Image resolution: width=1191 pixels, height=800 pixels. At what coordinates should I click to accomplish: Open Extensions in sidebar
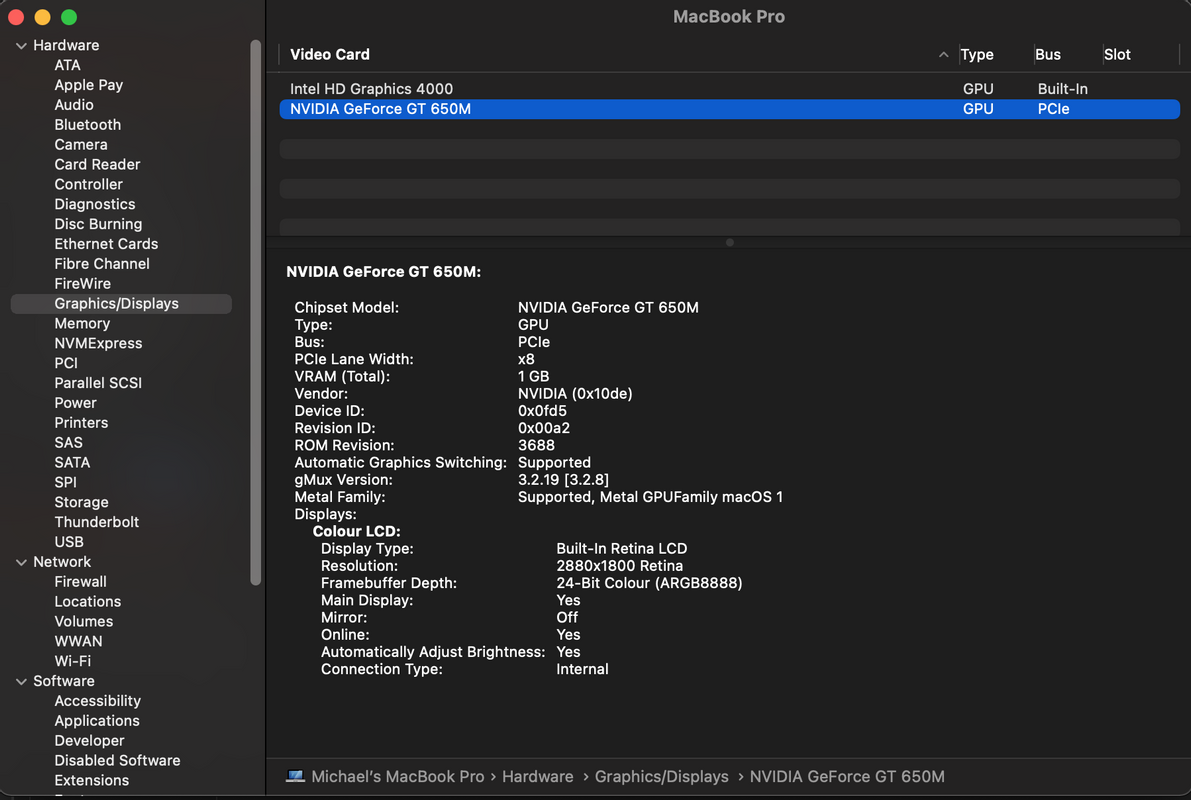91,780
